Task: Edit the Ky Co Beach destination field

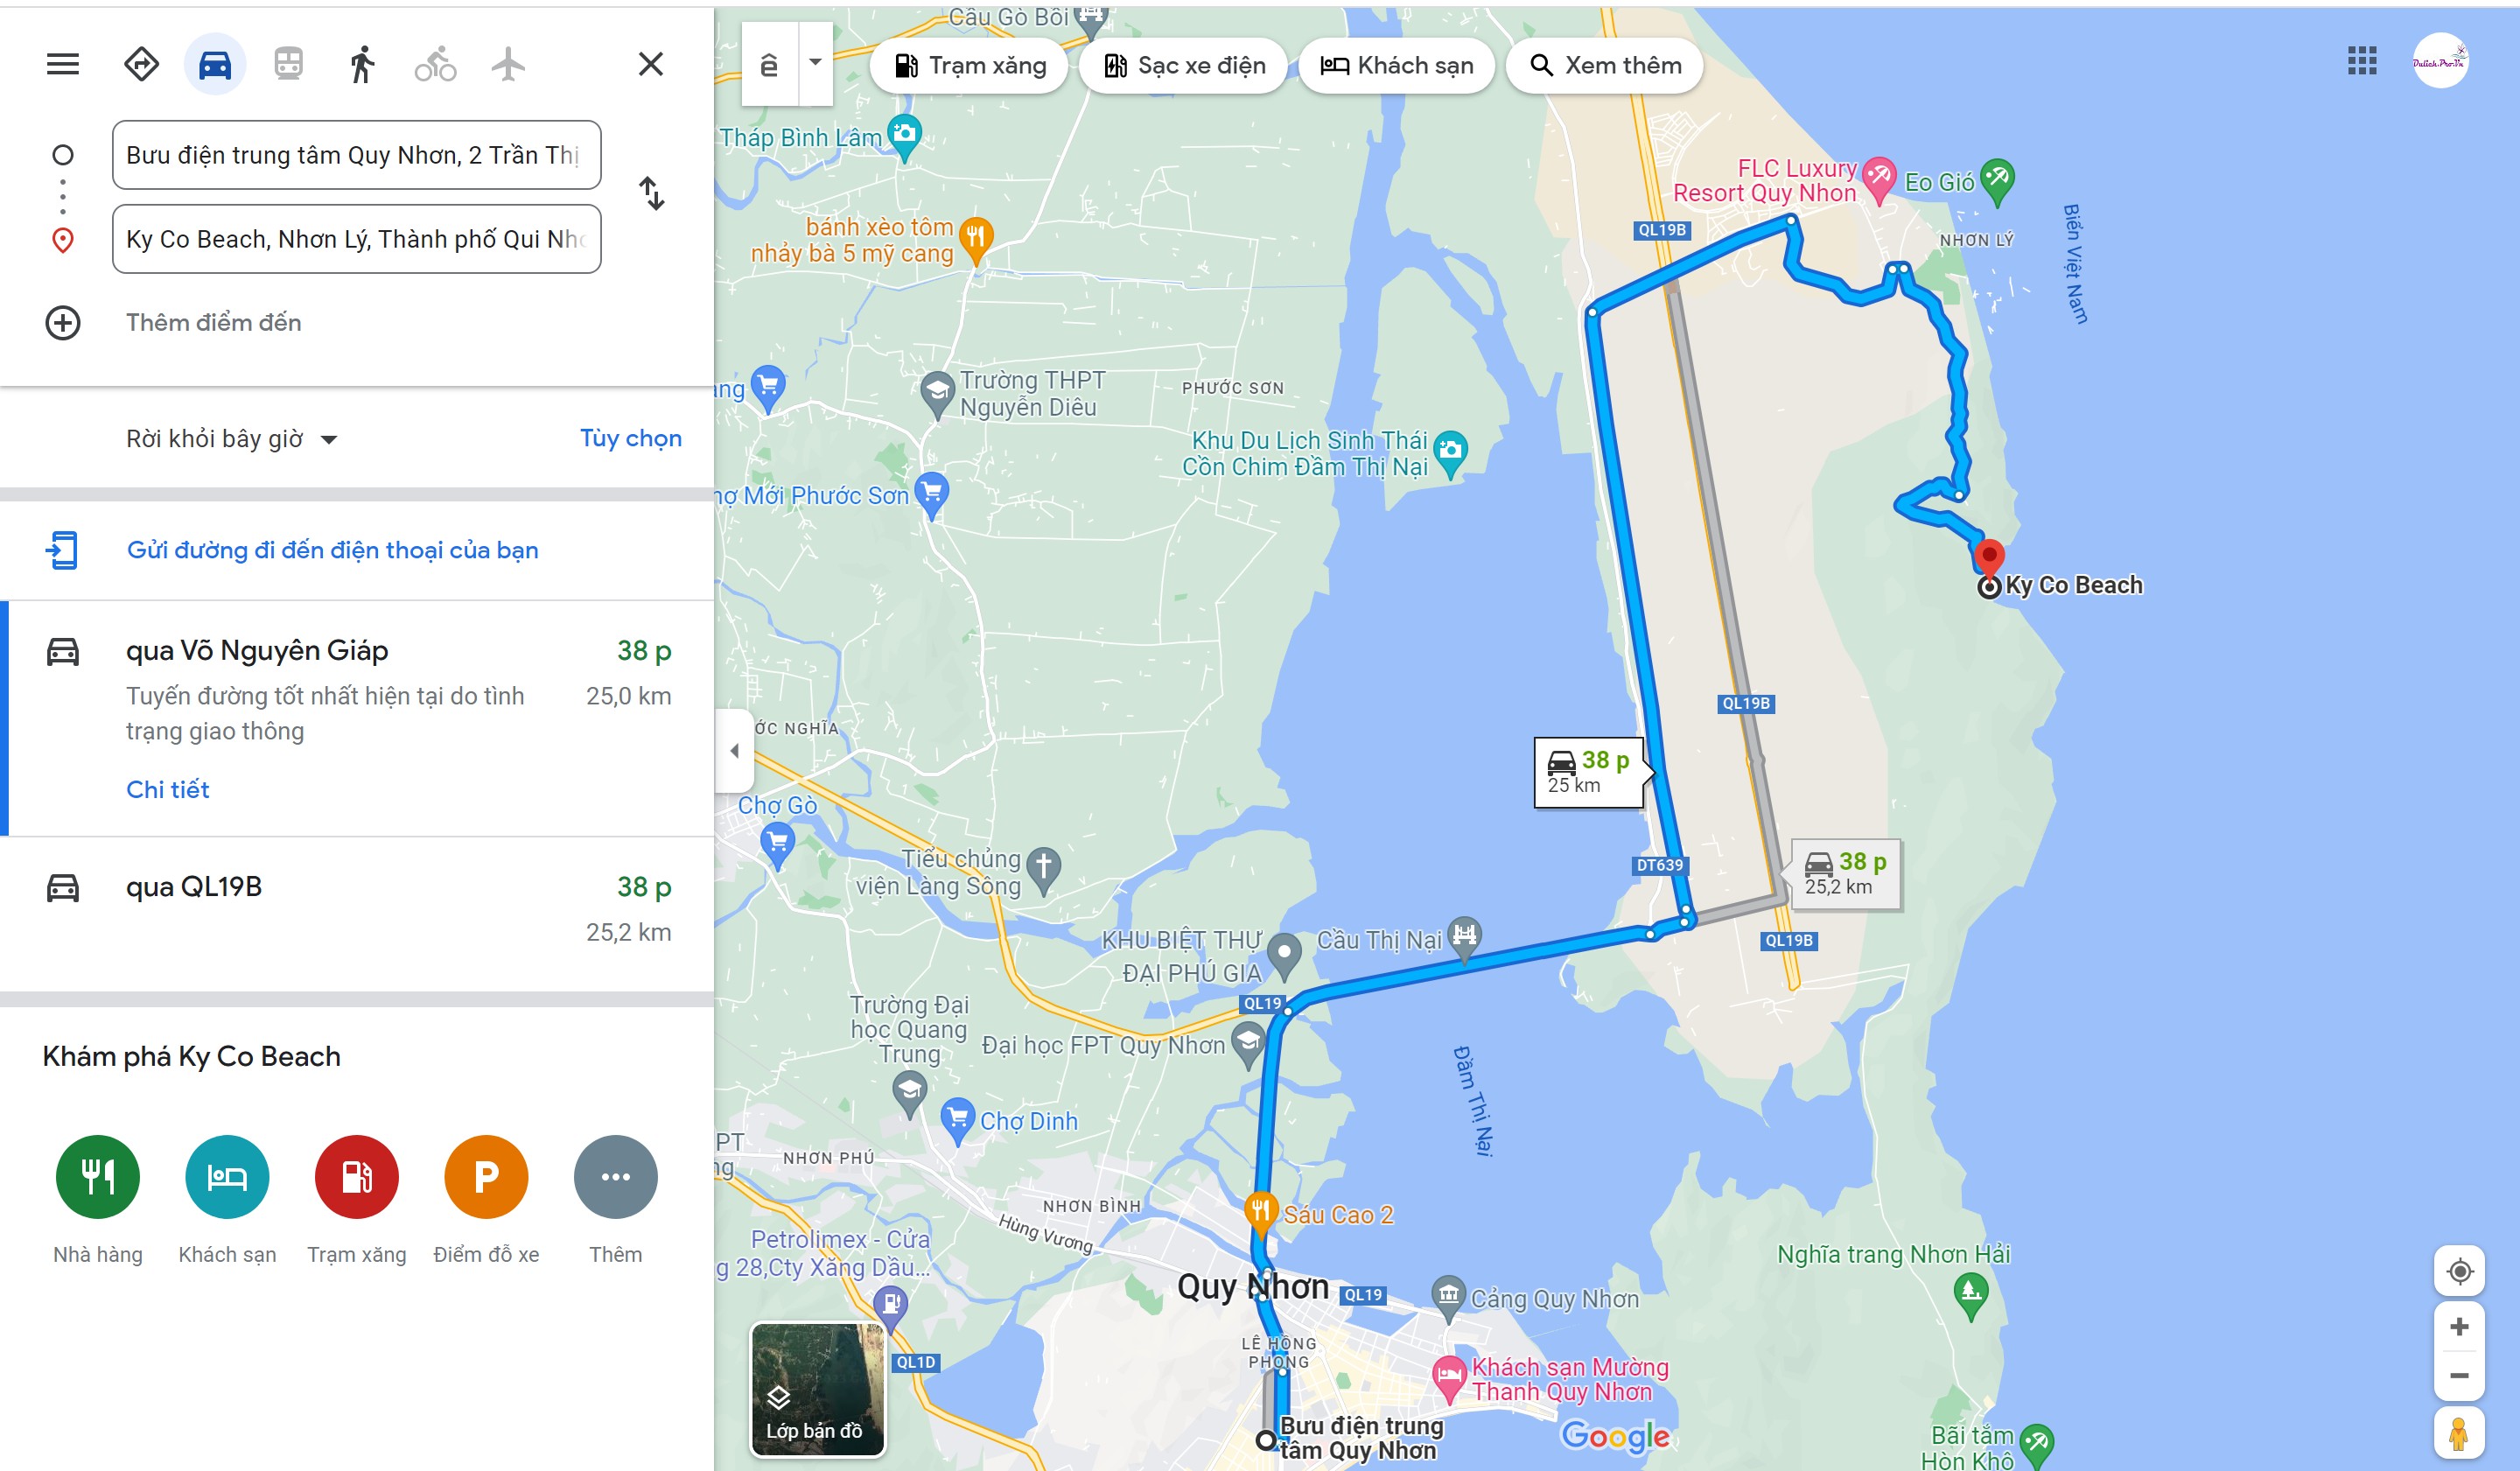Action: [357, 239]
